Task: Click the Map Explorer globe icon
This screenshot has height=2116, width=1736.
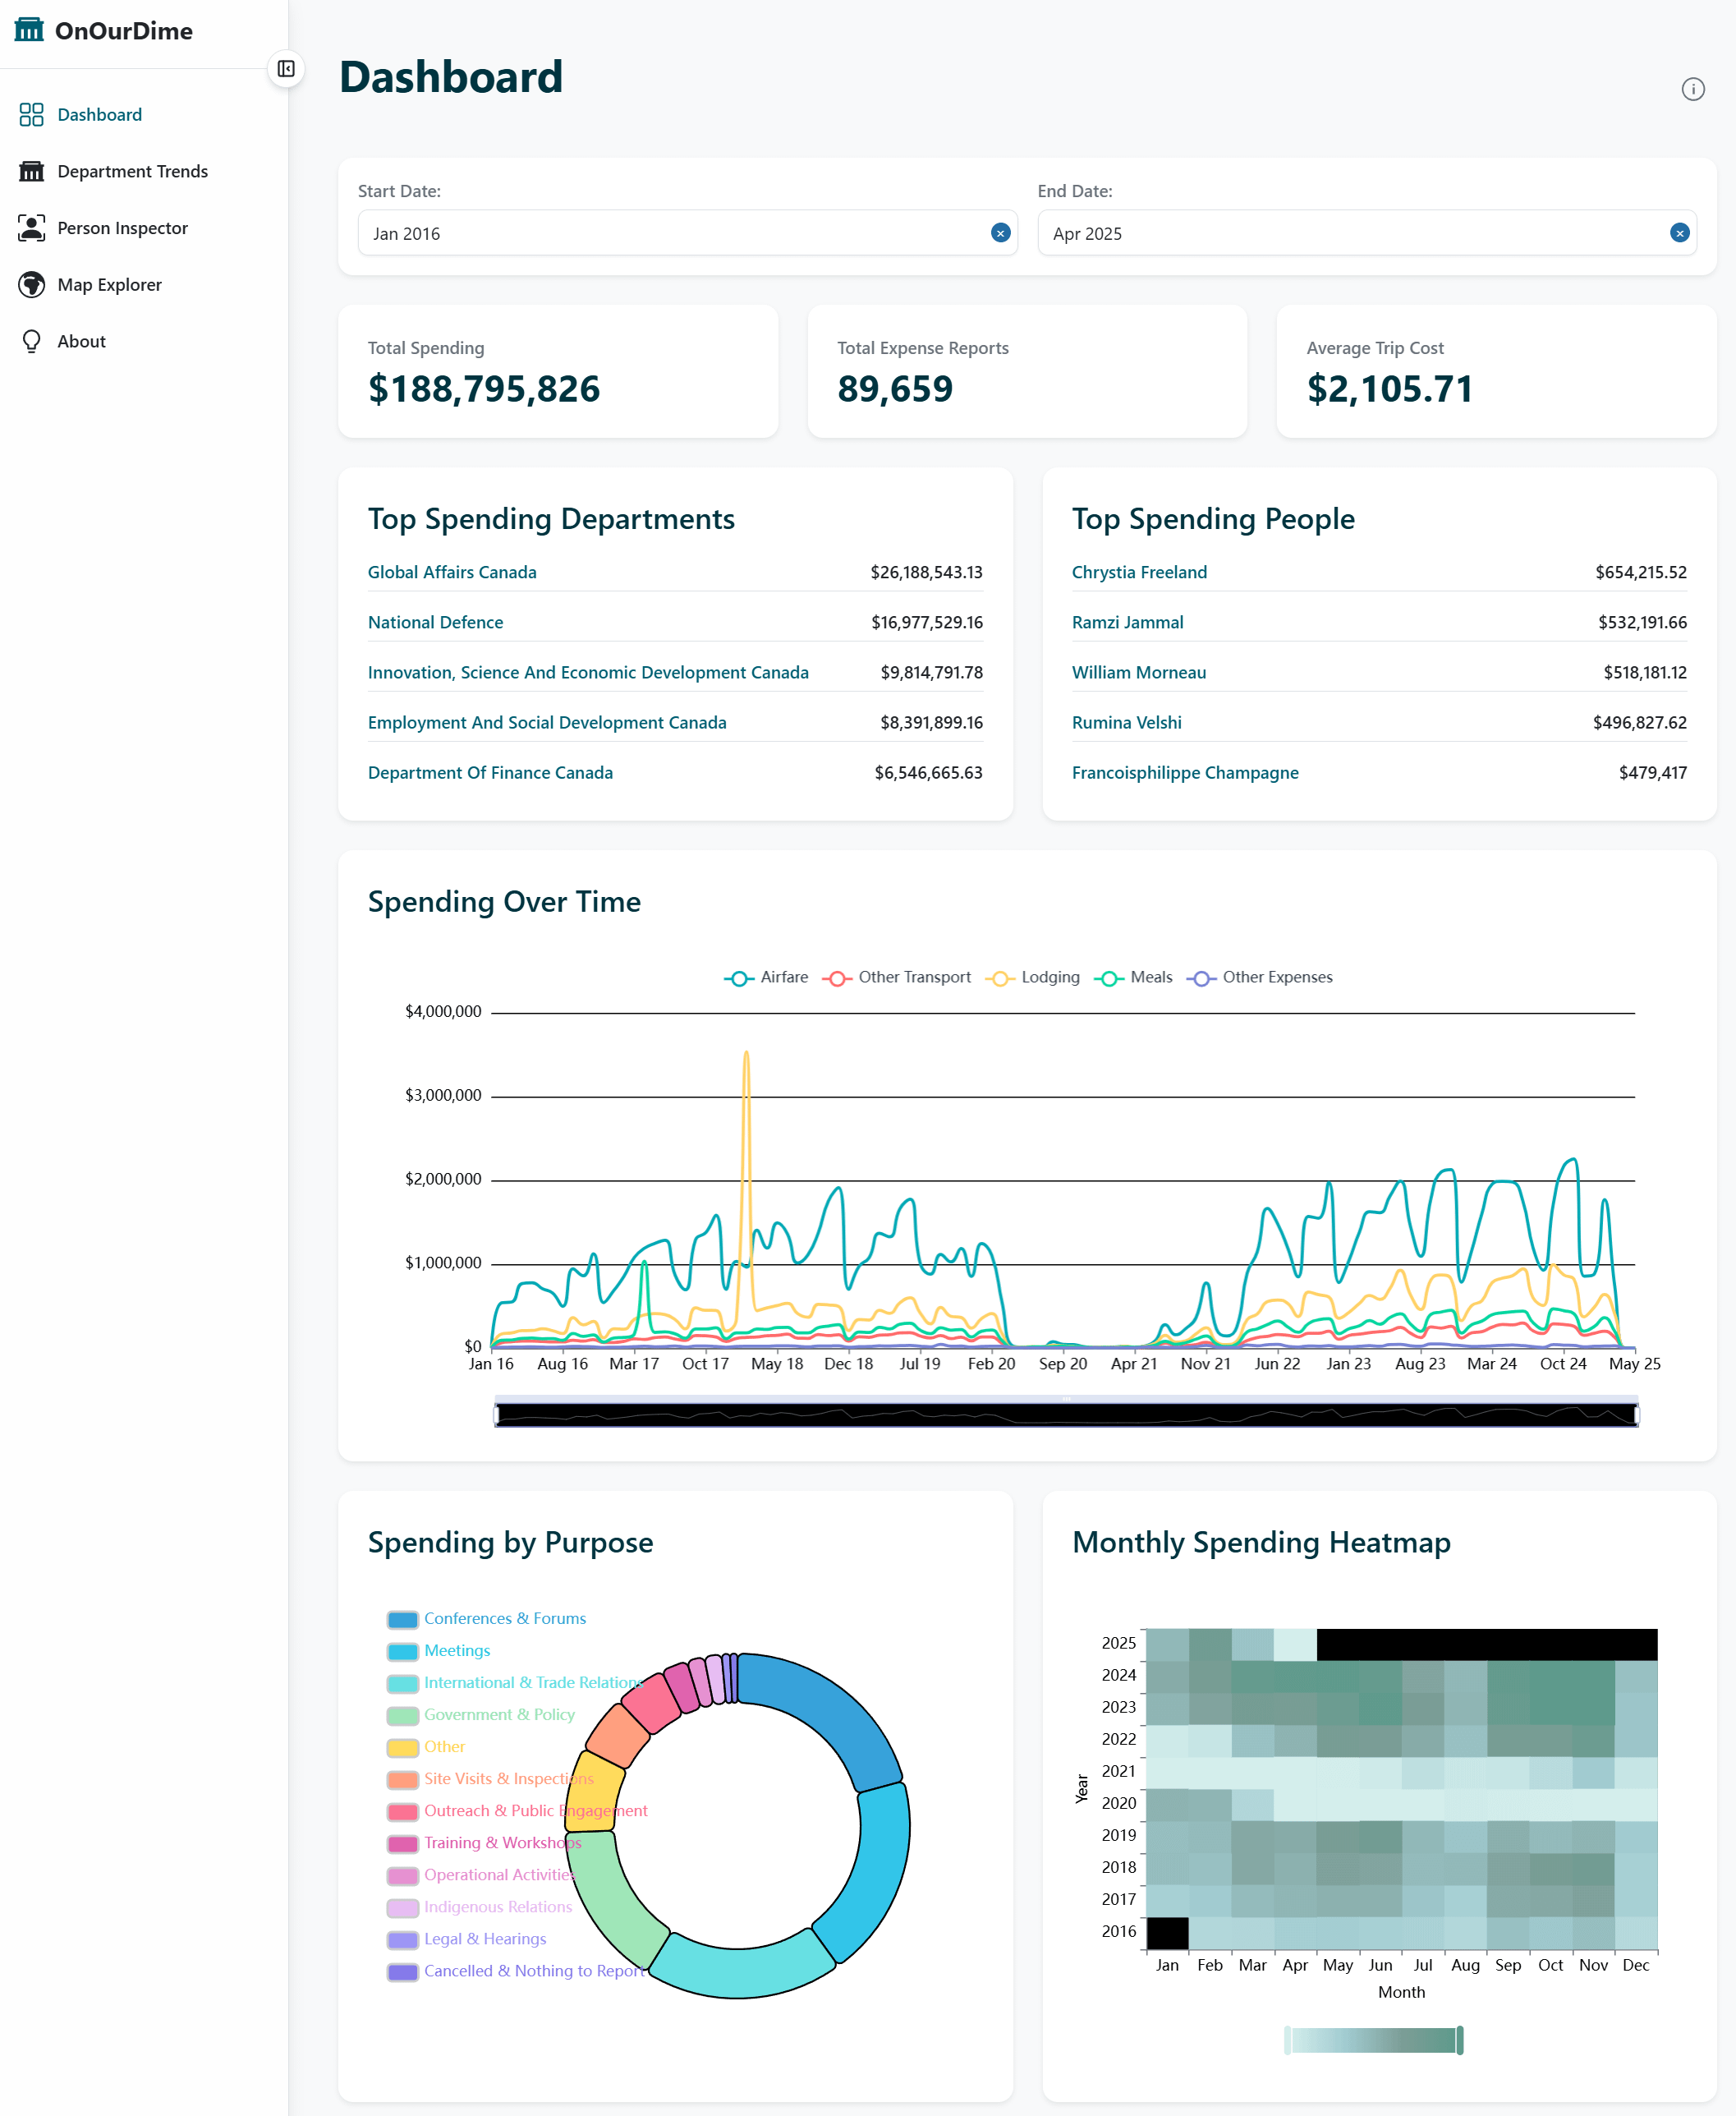Action: point(31,285)
